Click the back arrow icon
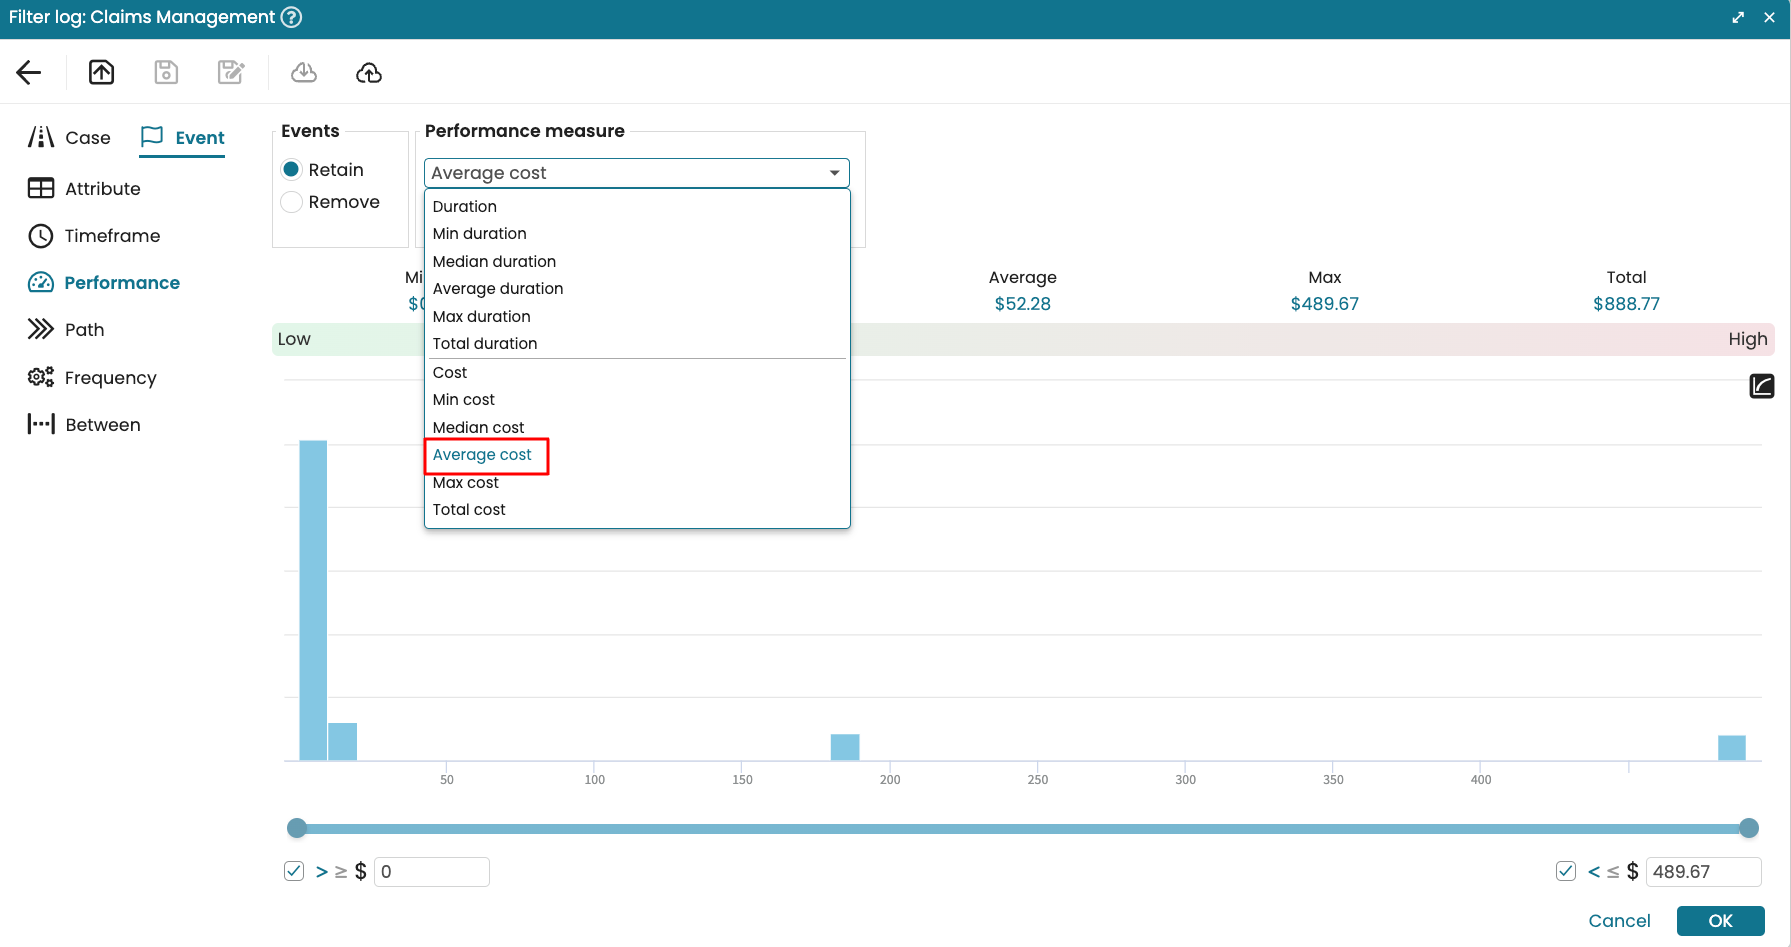This screenshot has width=1791, height=947. tap(29, 72)
